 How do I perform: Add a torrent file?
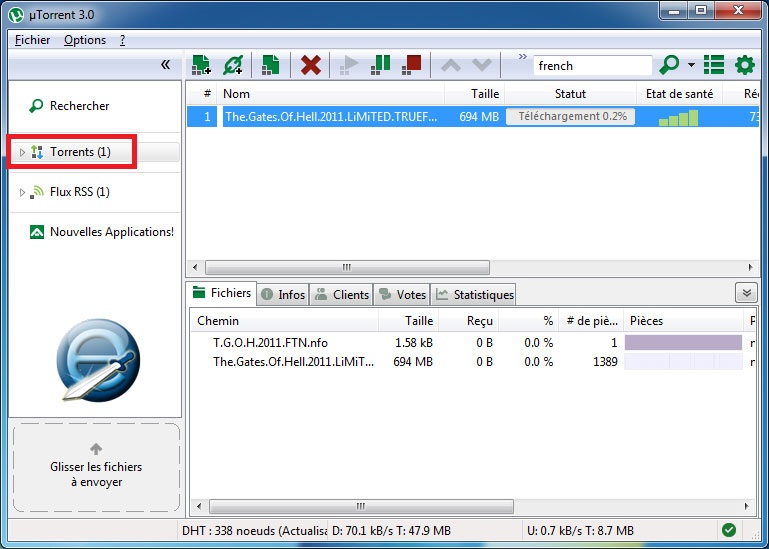201,65
